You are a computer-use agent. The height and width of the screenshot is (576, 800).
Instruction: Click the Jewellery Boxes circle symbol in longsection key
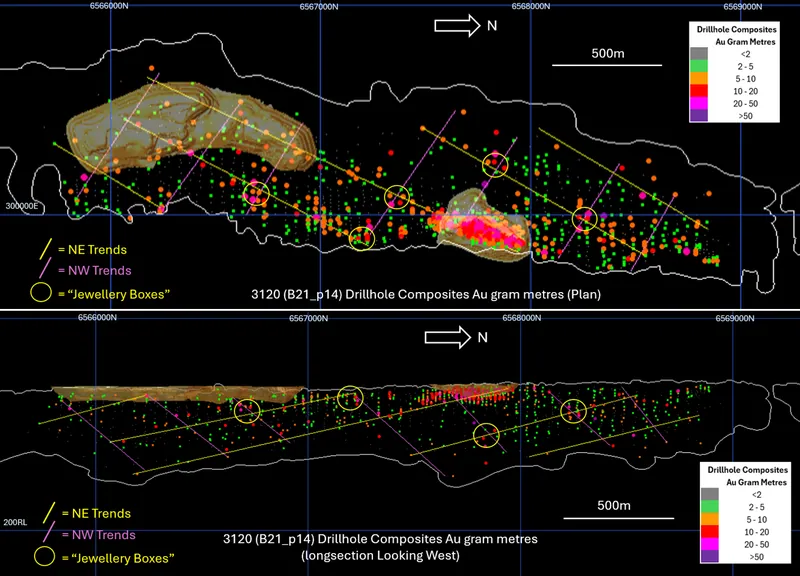[45, 556]
